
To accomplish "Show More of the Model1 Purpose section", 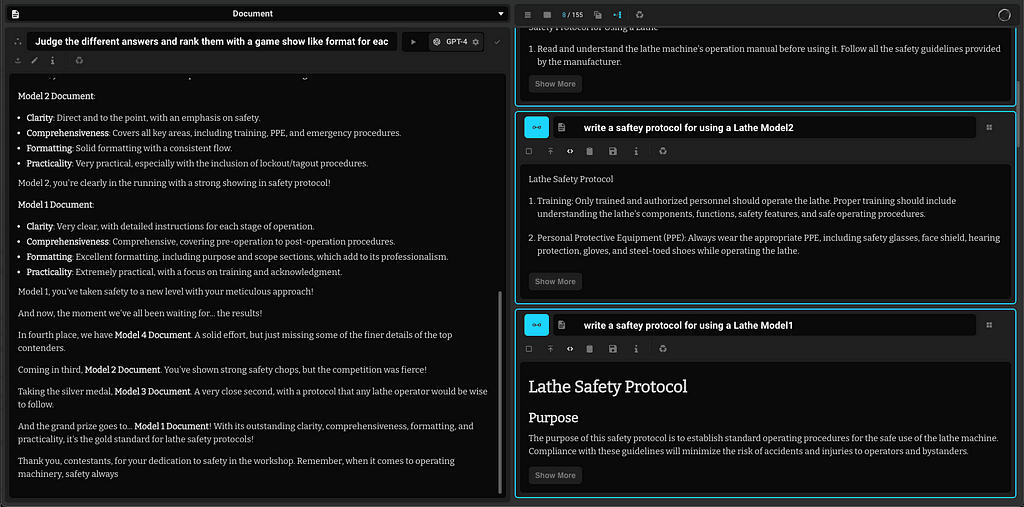I will 555,476.
